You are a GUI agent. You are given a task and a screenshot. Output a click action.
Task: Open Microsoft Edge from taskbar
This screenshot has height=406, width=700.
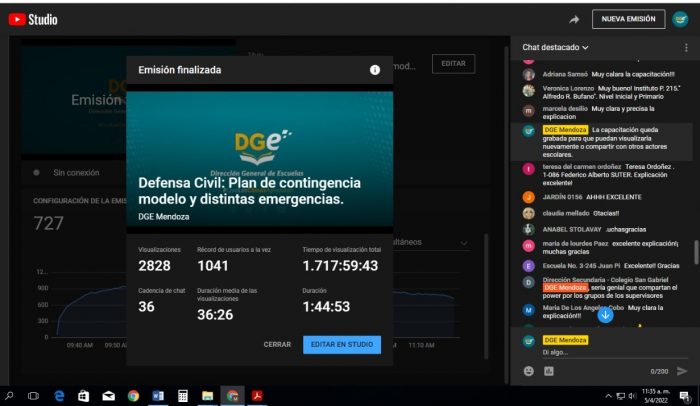(59, 396)
